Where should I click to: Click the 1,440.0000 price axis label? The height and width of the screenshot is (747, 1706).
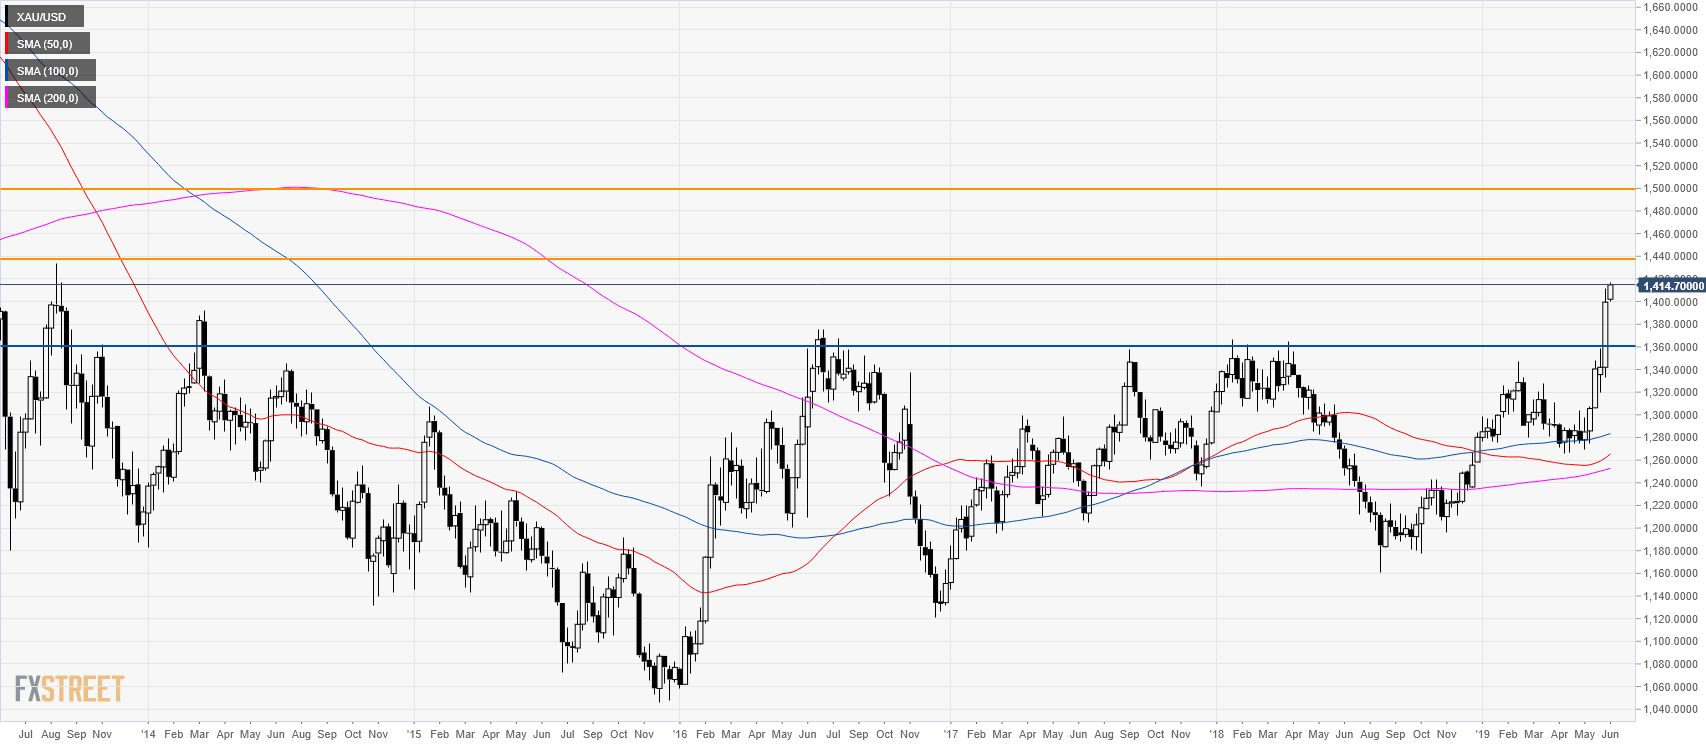pos(1670,256)
